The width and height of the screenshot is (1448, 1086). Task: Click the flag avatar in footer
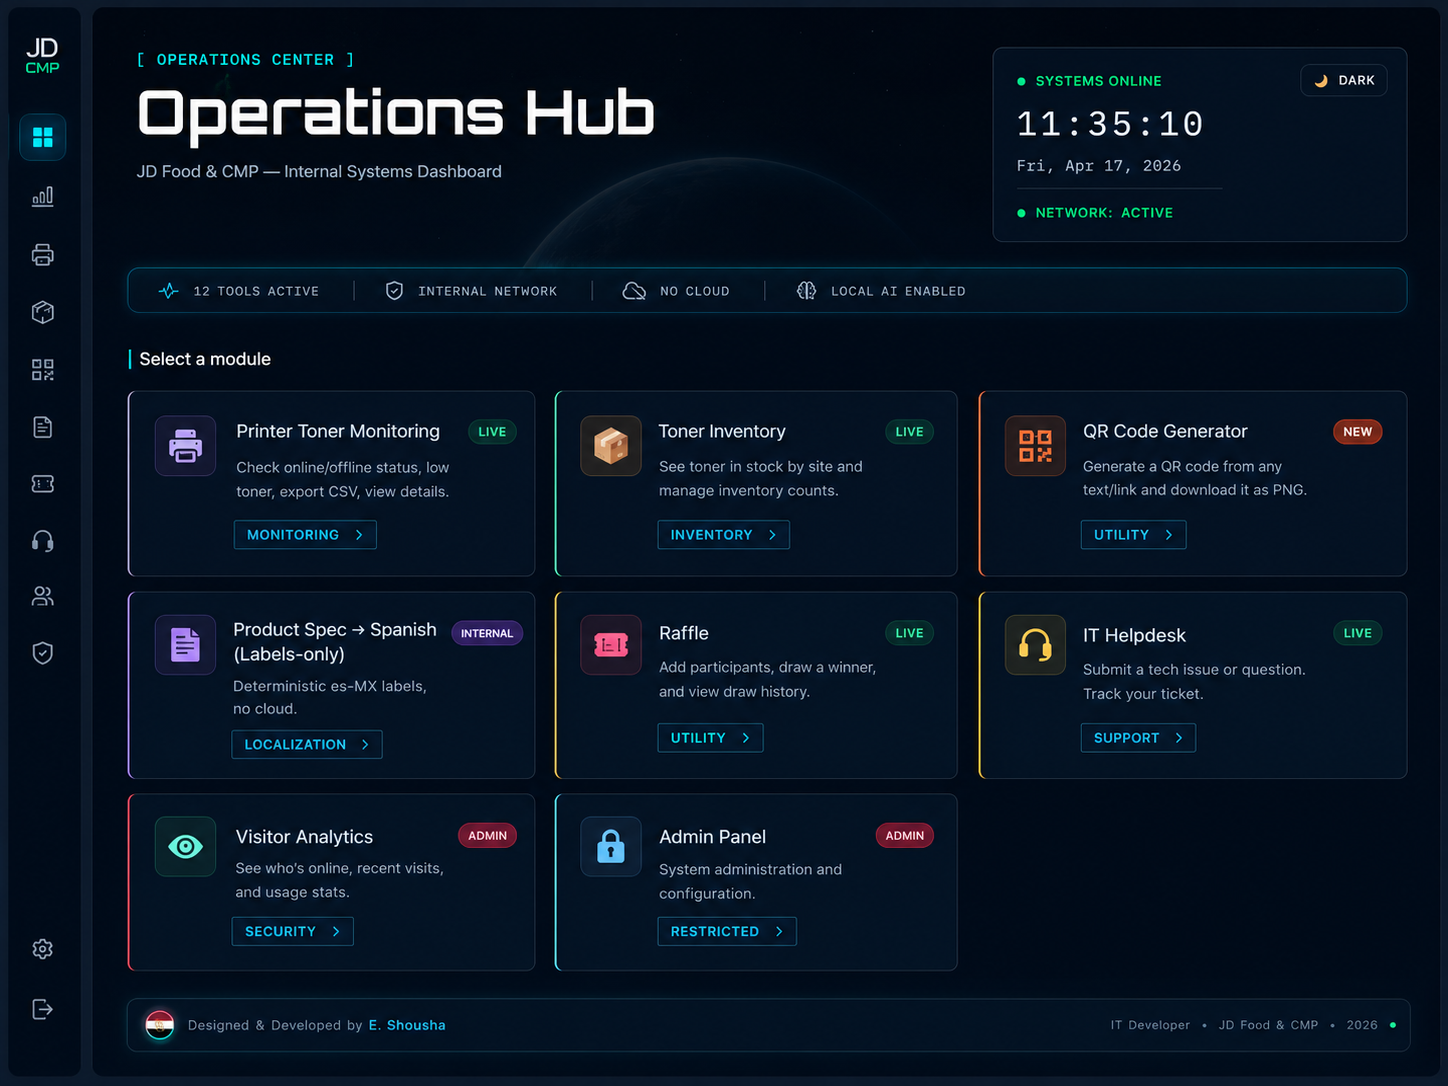tap(160, 1025)
